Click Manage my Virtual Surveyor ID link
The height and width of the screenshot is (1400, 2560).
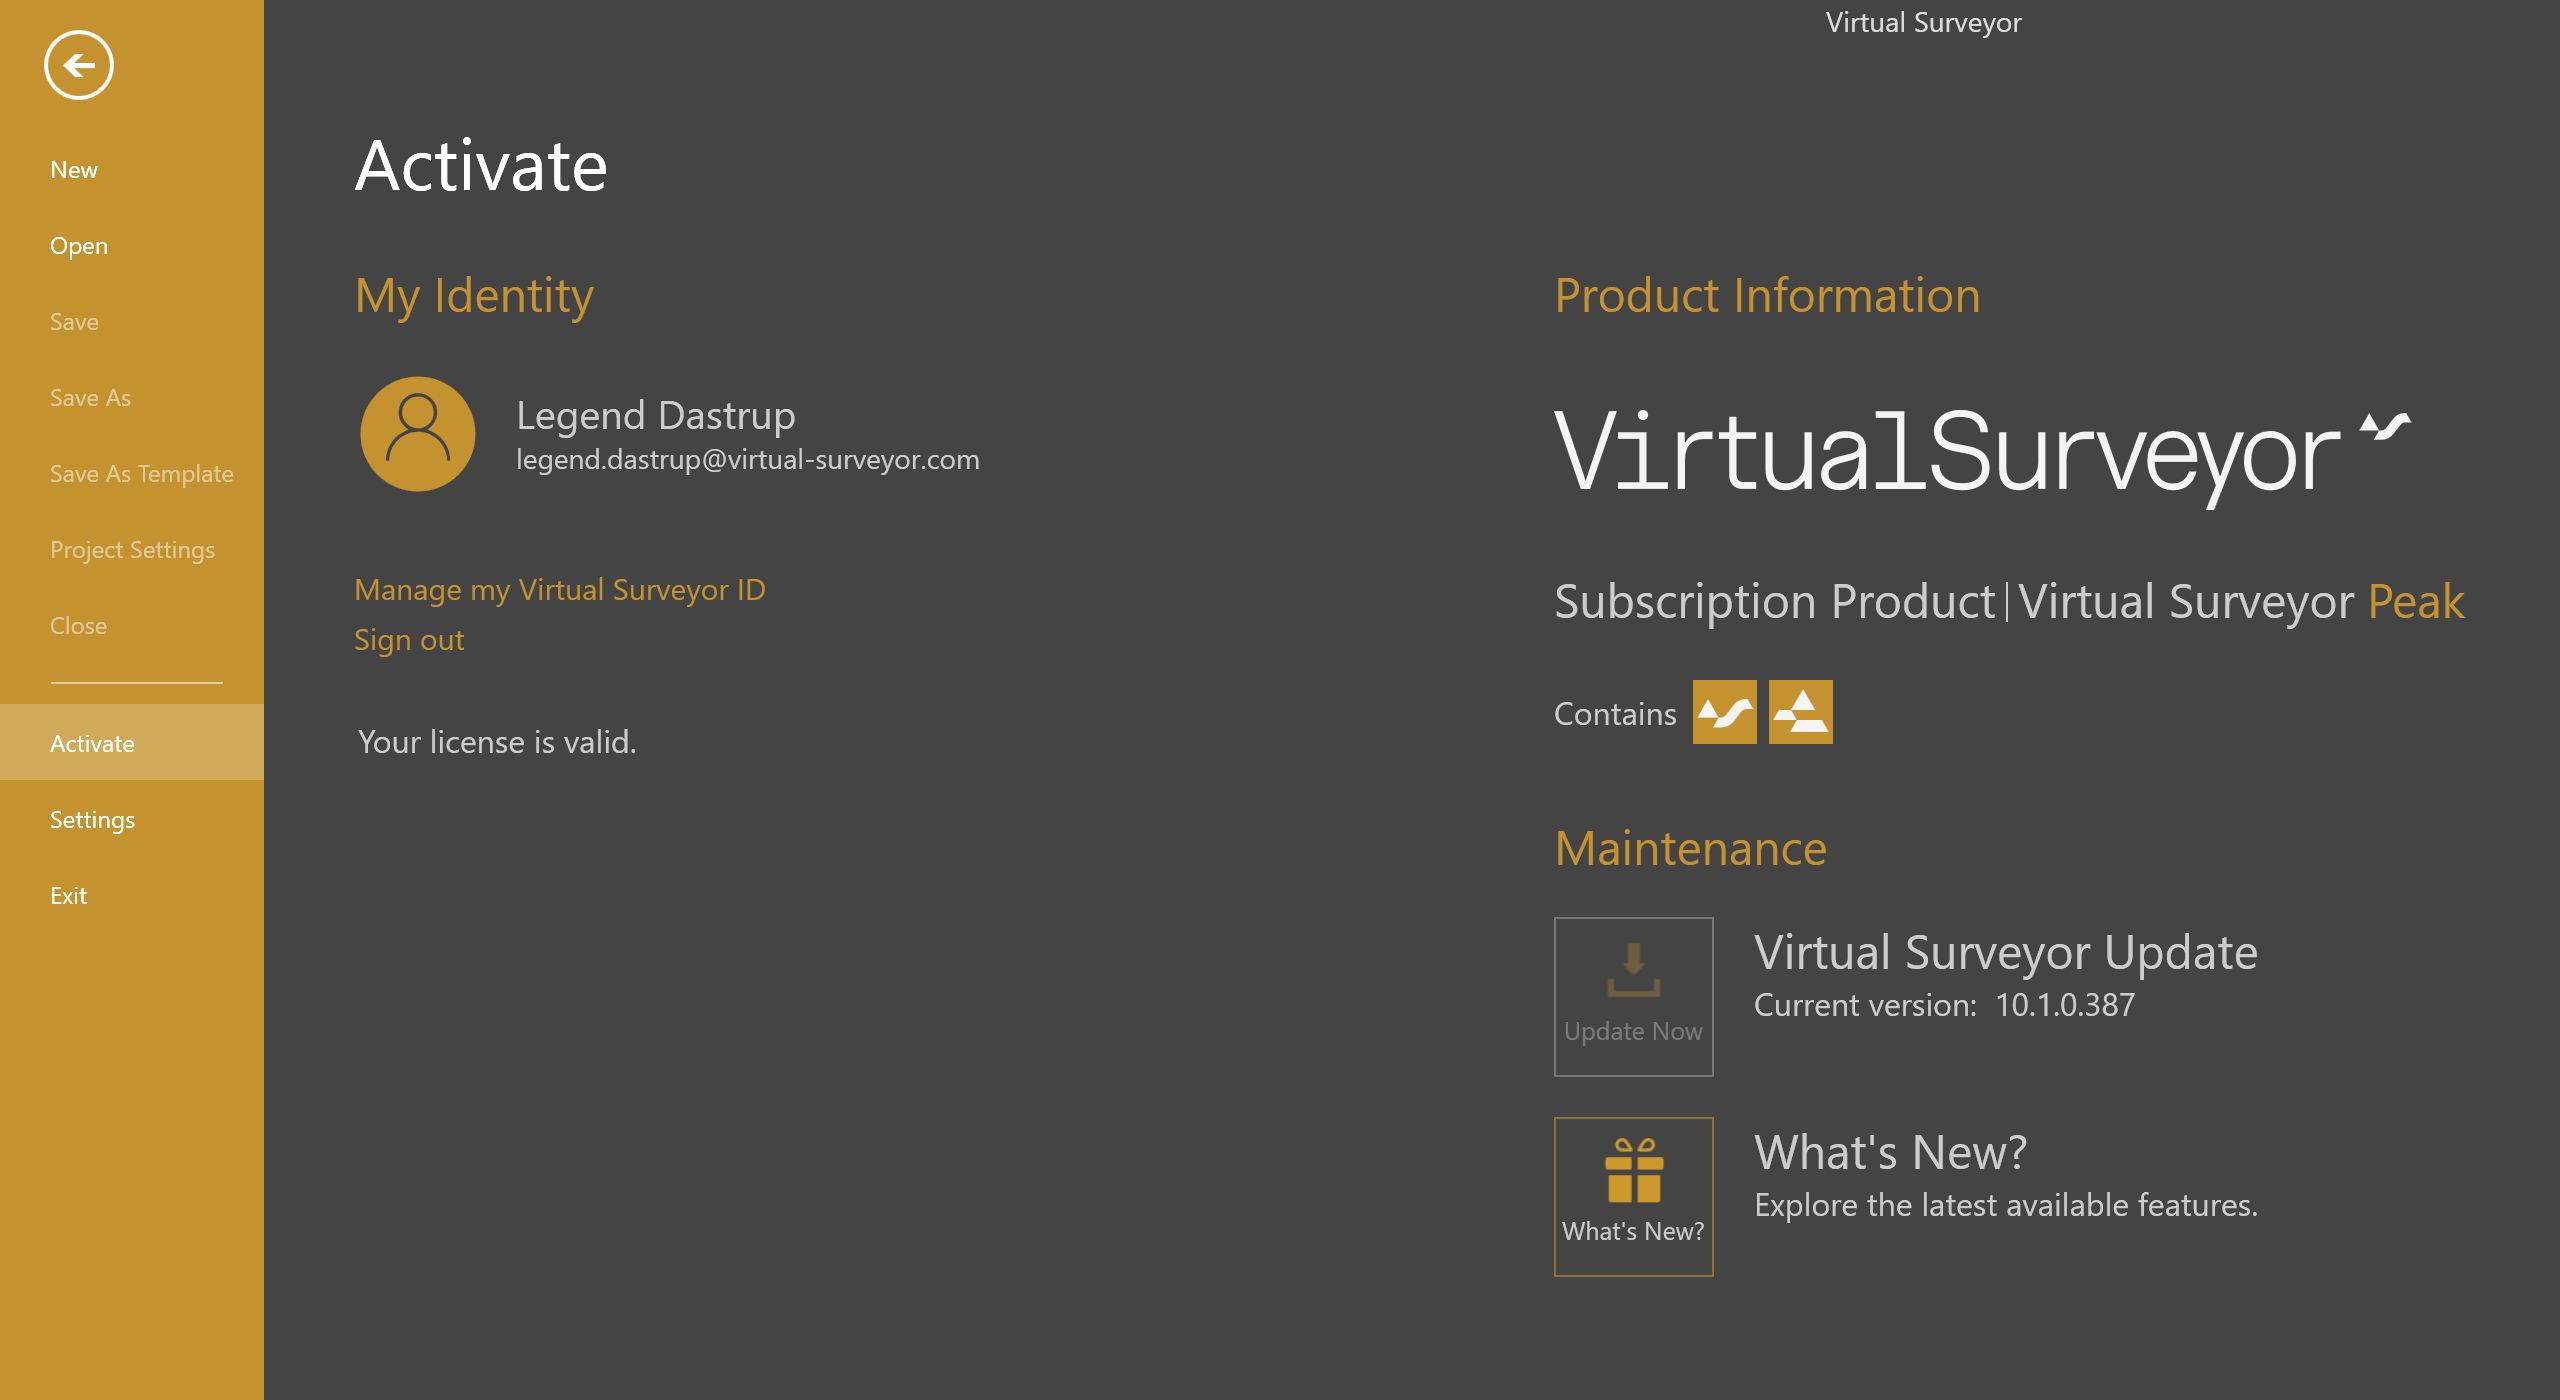point(559,590)
